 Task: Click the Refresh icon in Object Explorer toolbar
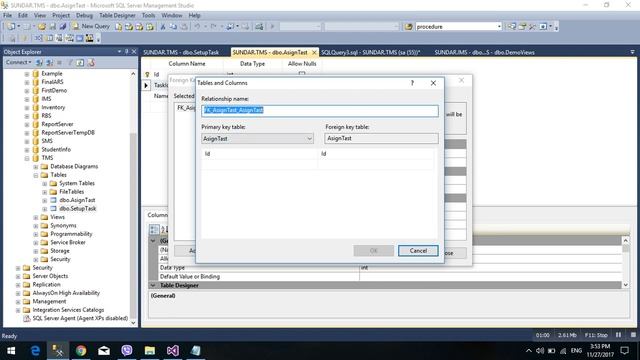click(x=80, y=62)
